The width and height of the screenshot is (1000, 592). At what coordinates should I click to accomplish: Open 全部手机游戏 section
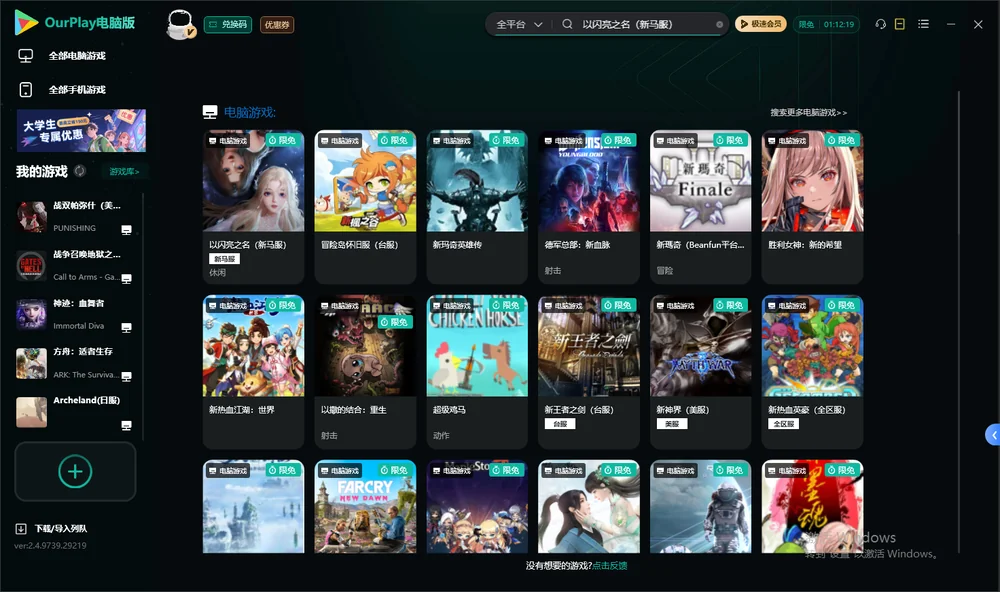coord(62,90)
